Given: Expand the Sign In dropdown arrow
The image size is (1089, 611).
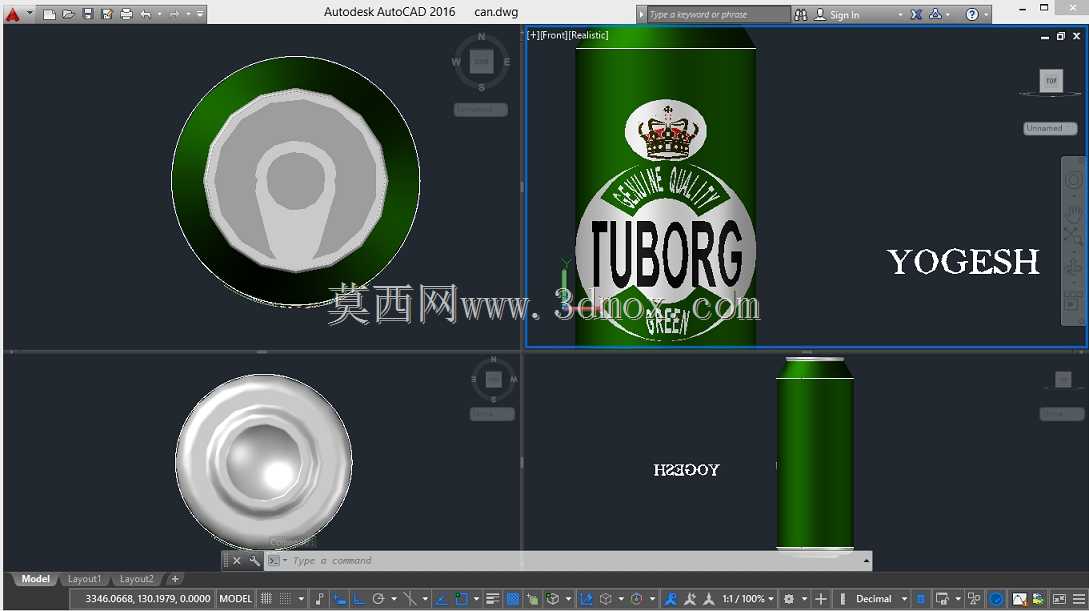Looking at the screenshot, I should click(x=900, y=15).
